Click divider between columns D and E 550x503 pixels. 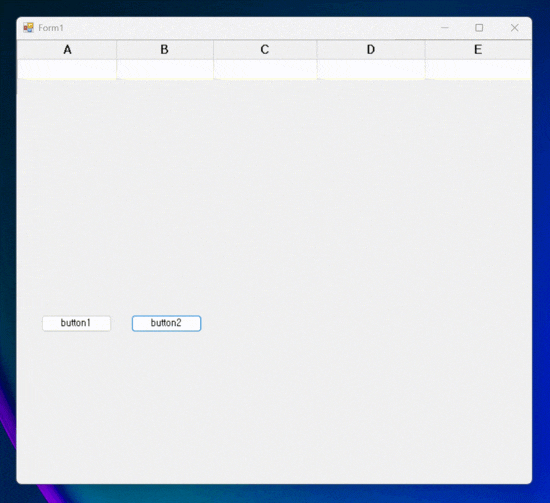(x=425, y=50)
